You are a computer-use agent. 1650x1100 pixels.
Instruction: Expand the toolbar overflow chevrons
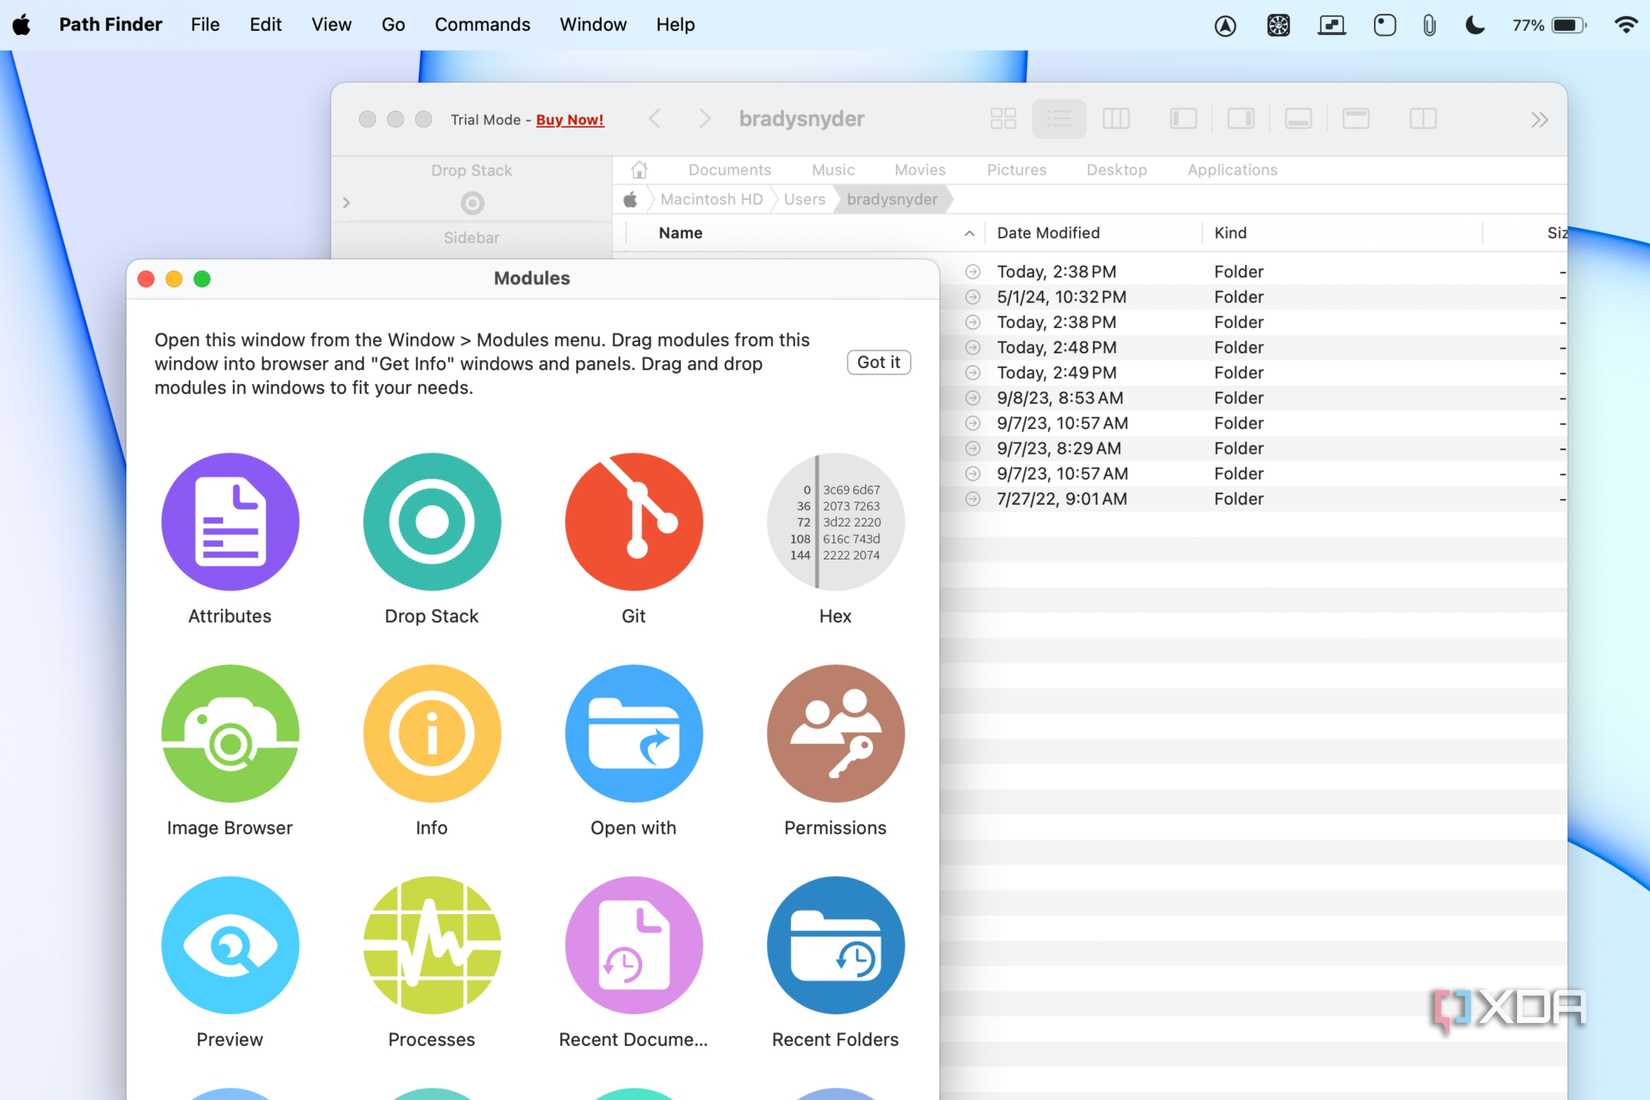point(1540,120)
